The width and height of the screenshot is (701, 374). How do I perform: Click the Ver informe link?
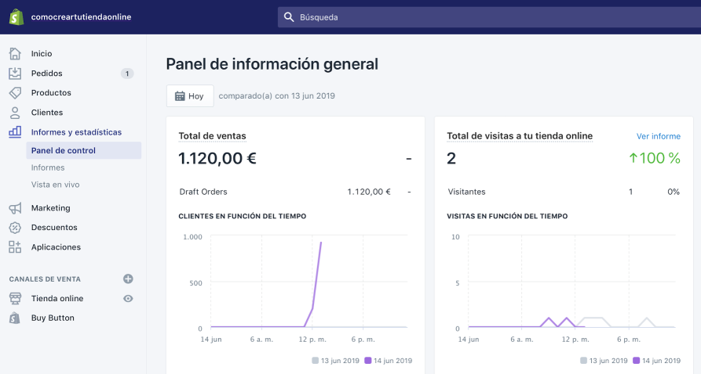658,136
